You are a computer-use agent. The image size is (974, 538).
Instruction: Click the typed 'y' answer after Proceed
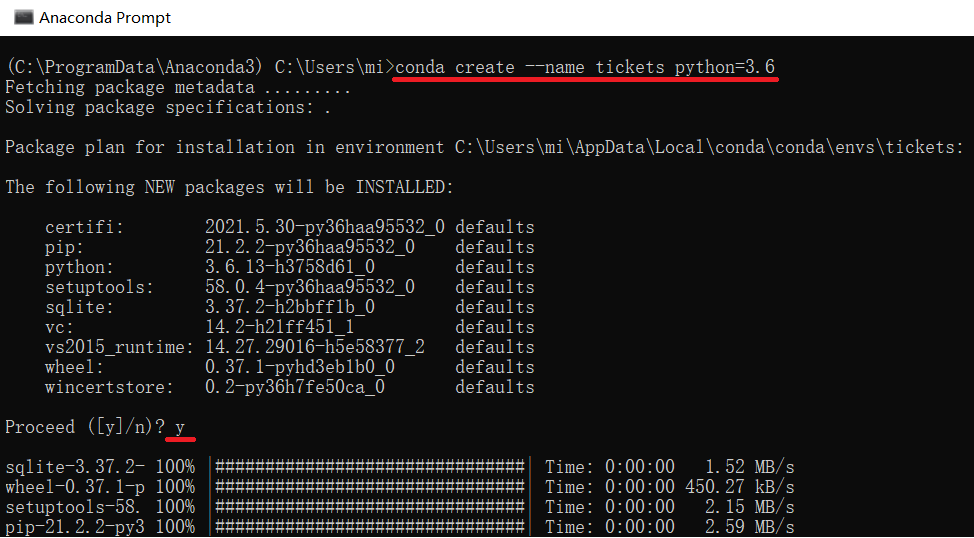180,427
